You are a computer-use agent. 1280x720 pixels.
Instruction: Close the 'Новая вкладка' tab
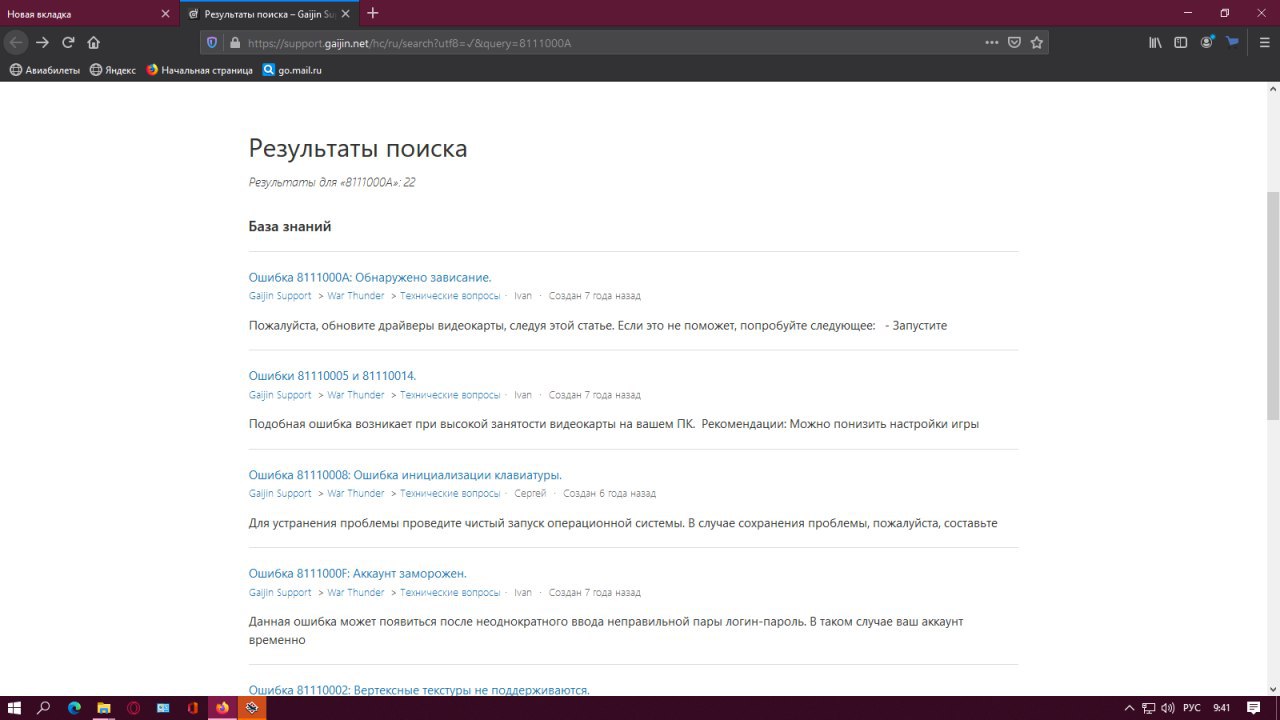pyautogui.click(x=166, y=14)
